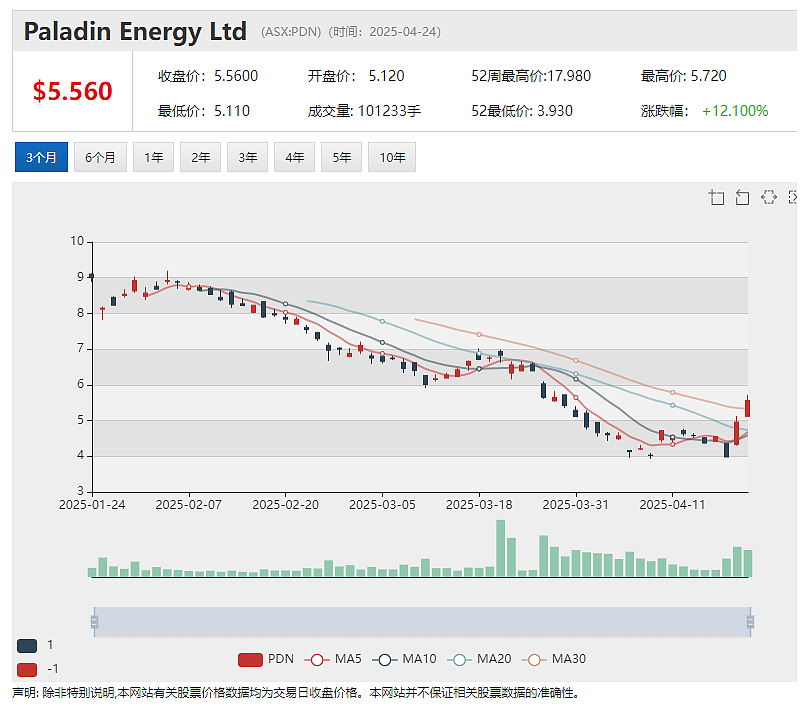Click the (ASX:PDN) ticker text
This screenshot has width=811, height=713.
click(291, 32)
